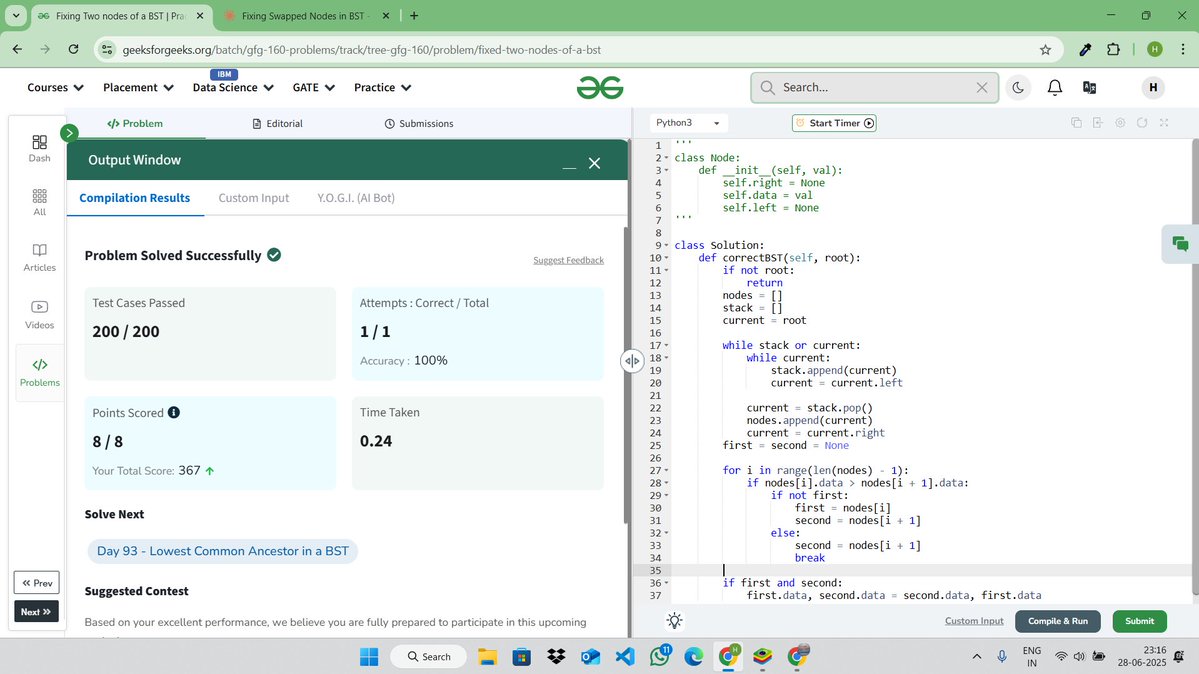Open the Python3 language dropdown
The image size is (1199, 674).
tap(687, 122)
